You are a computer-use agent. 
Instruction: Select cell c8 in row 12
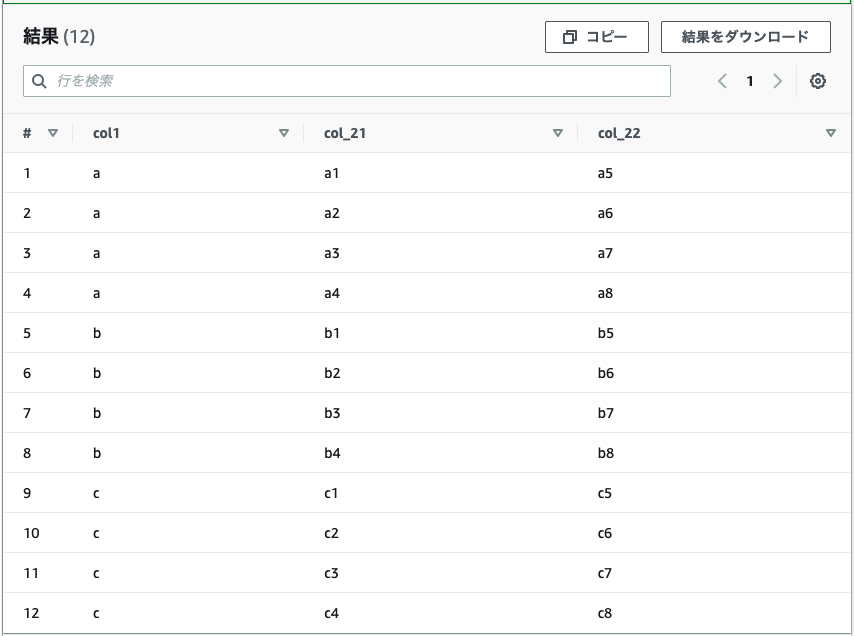click(x=604, y=613)
